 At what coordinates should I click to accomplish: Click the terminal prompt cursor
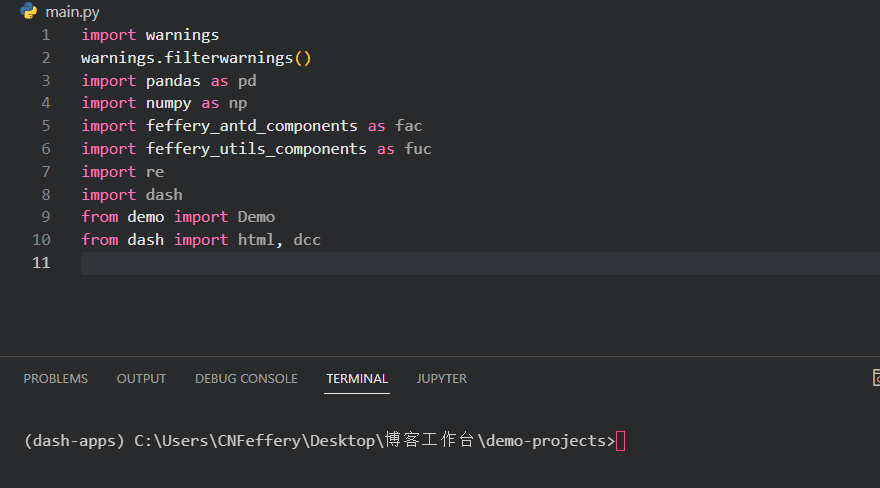coord(620,441)
